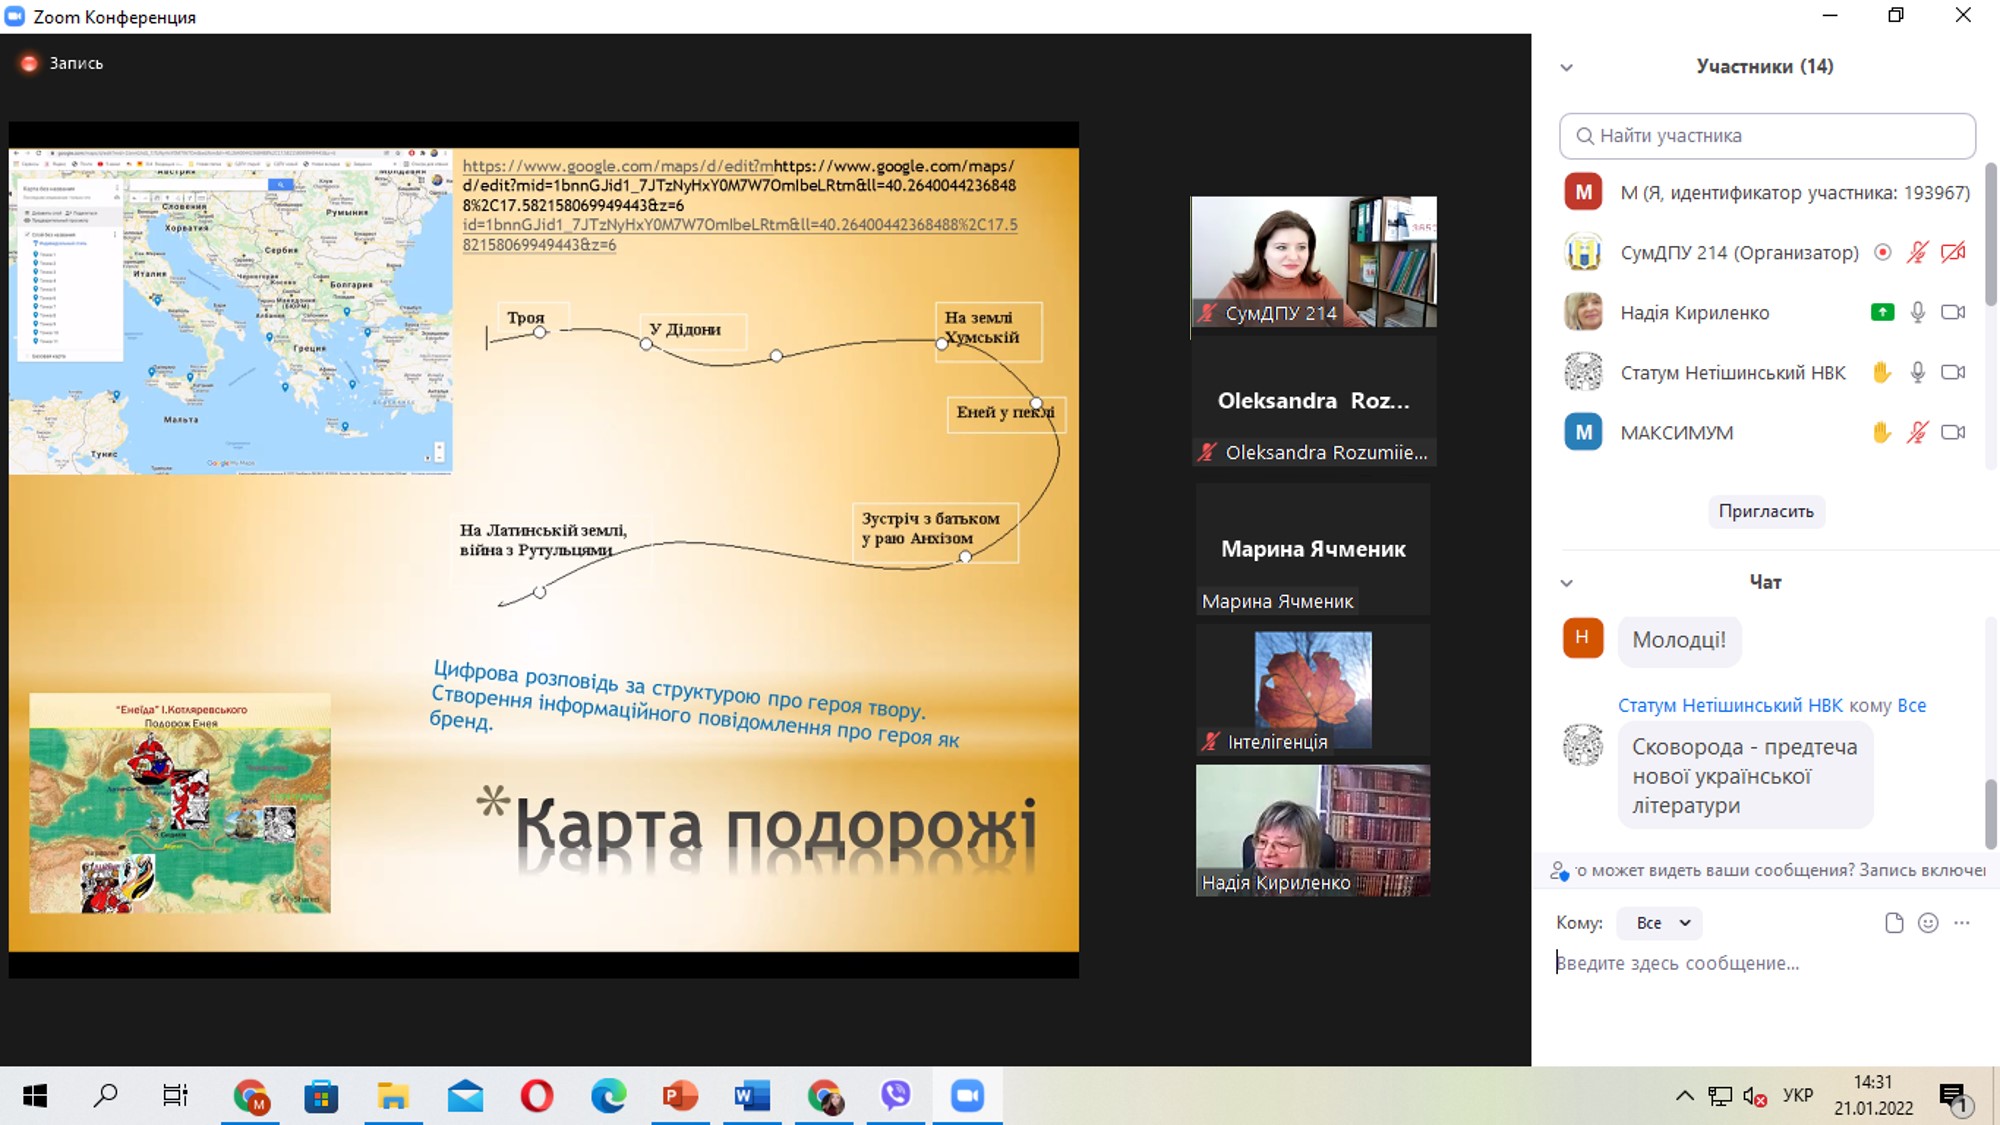2000x1125 pixels.
Task: Click the screen share icon next to Надія Кириленко
Action: (x=1882, y=313)
